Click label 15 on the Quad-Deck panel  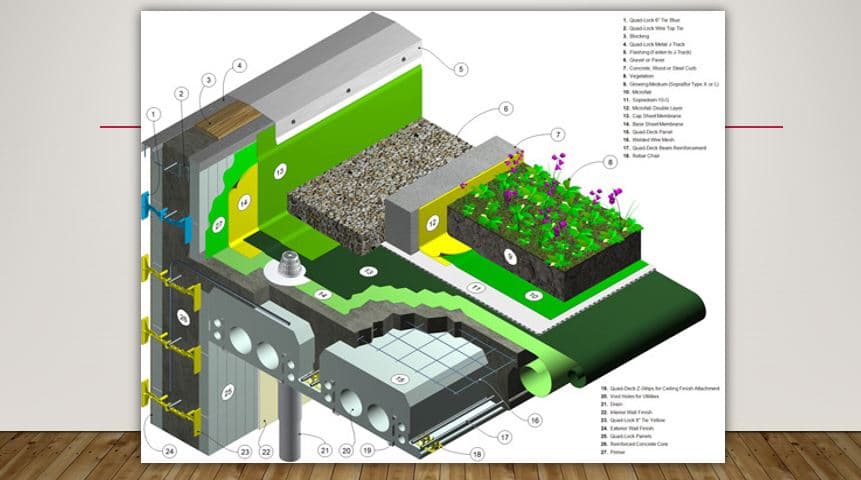[x=400, y=379]
